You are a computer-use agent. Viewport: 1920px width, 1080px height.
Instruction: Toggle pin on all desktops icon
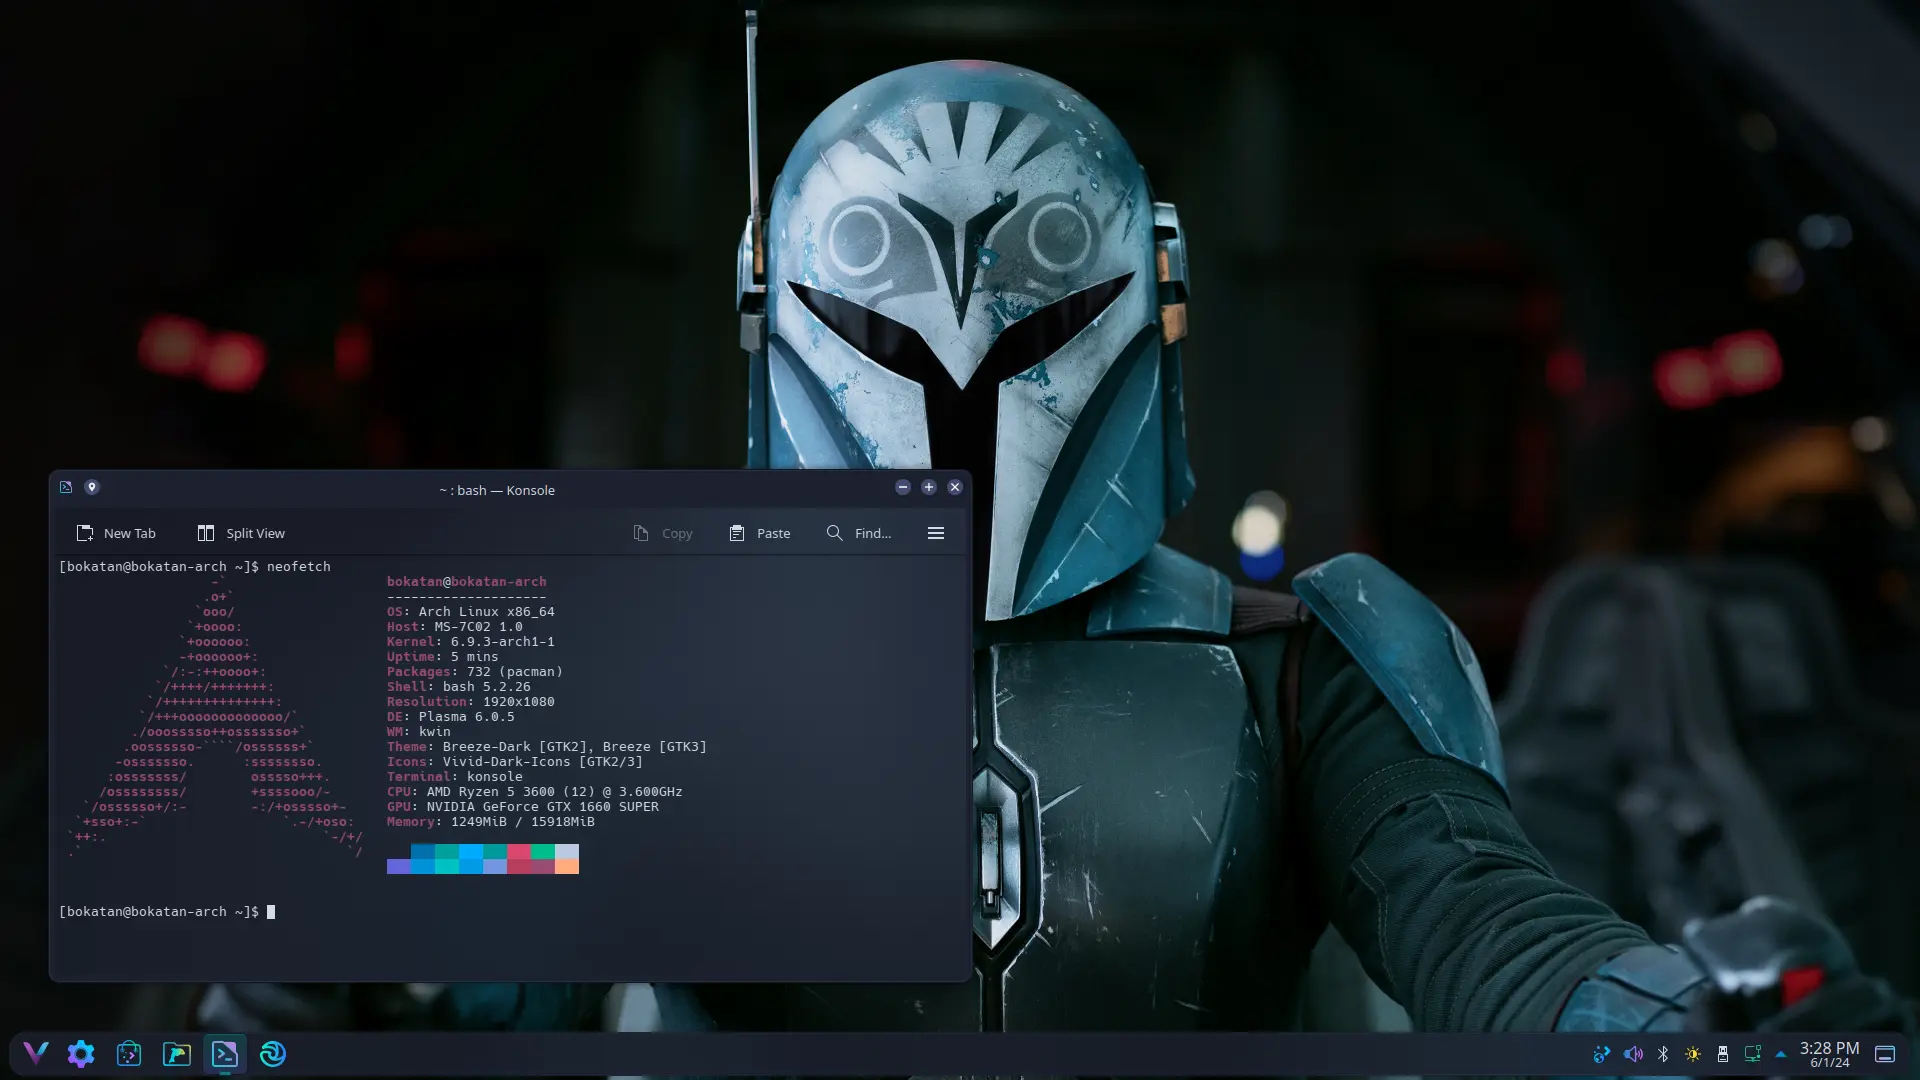pyautogui.click(x=92, y=487)
